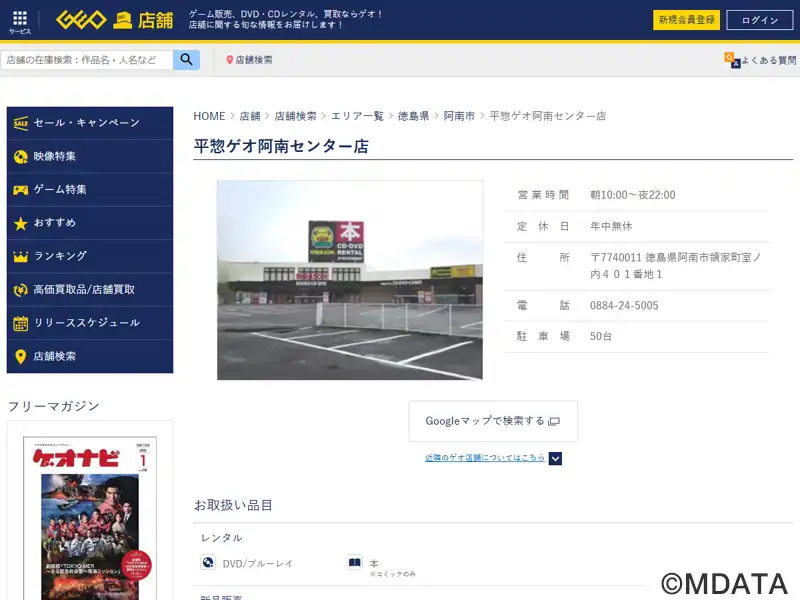Click the address 〒7740011 text
This screenshot has width=800, height=600.
click(x=676, y=266)
